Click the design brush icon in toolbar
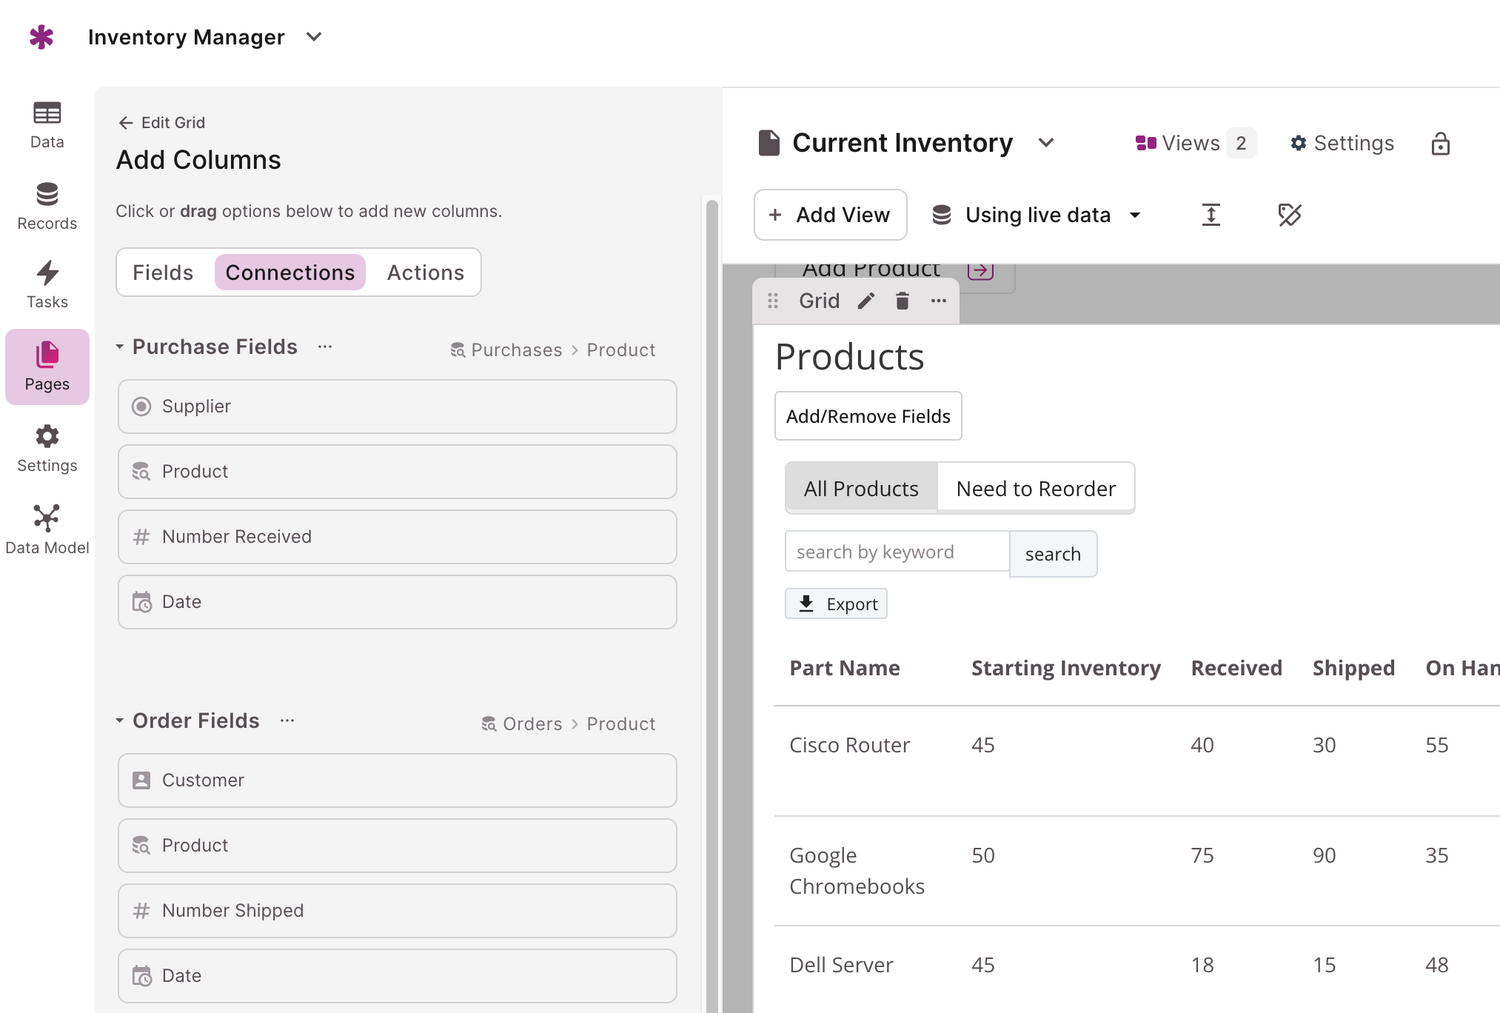Image resolution: width=1500 pixels, height=1013 pixels. pyautogui.click(x=1289, y=215)
